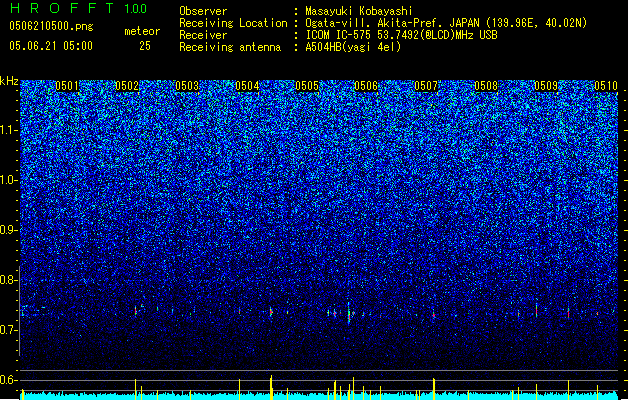The height and width of the screenshot is (400, 629).
Task: Click the 0508 time marker
Action: coord(486,86)
